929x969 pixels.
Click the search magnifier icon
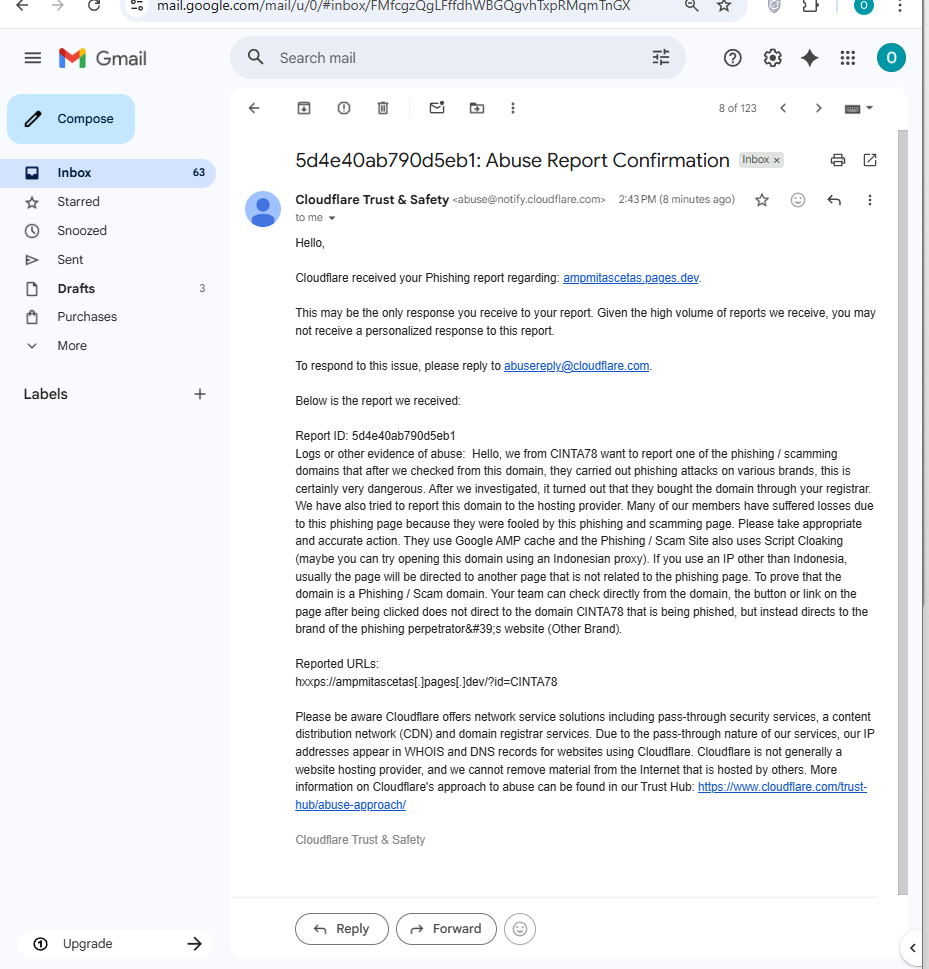click(x=255, y=57)
